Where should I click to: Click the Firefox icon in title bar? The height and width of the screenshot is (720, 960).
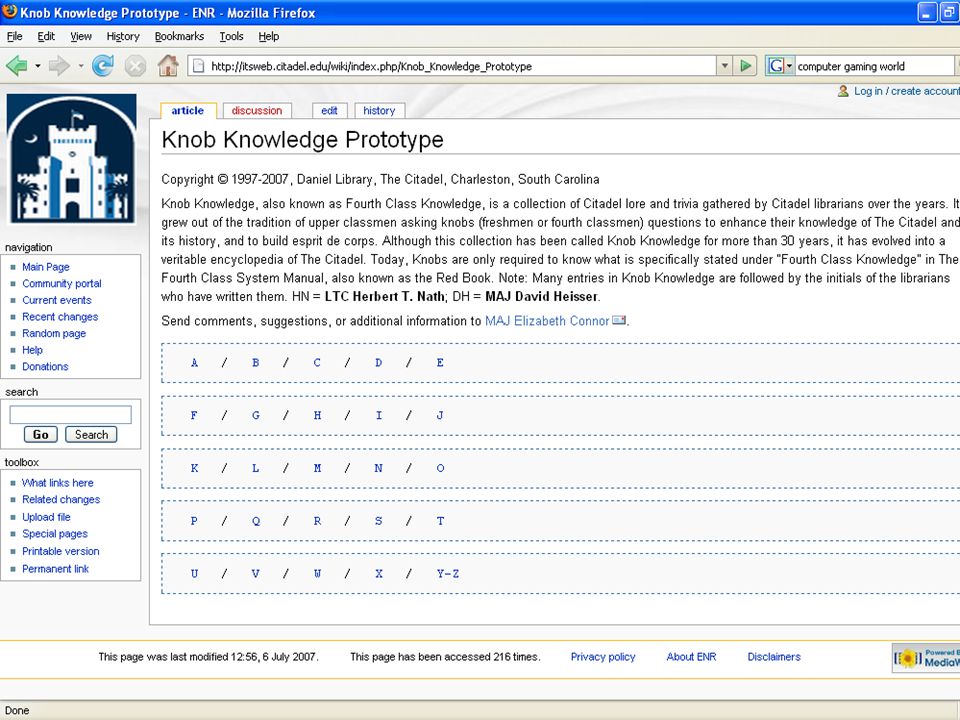tap(9, 11)
